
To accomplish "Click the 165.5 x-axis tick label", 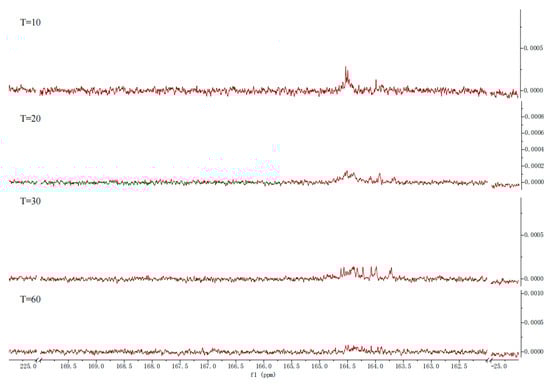I will 291,366.
